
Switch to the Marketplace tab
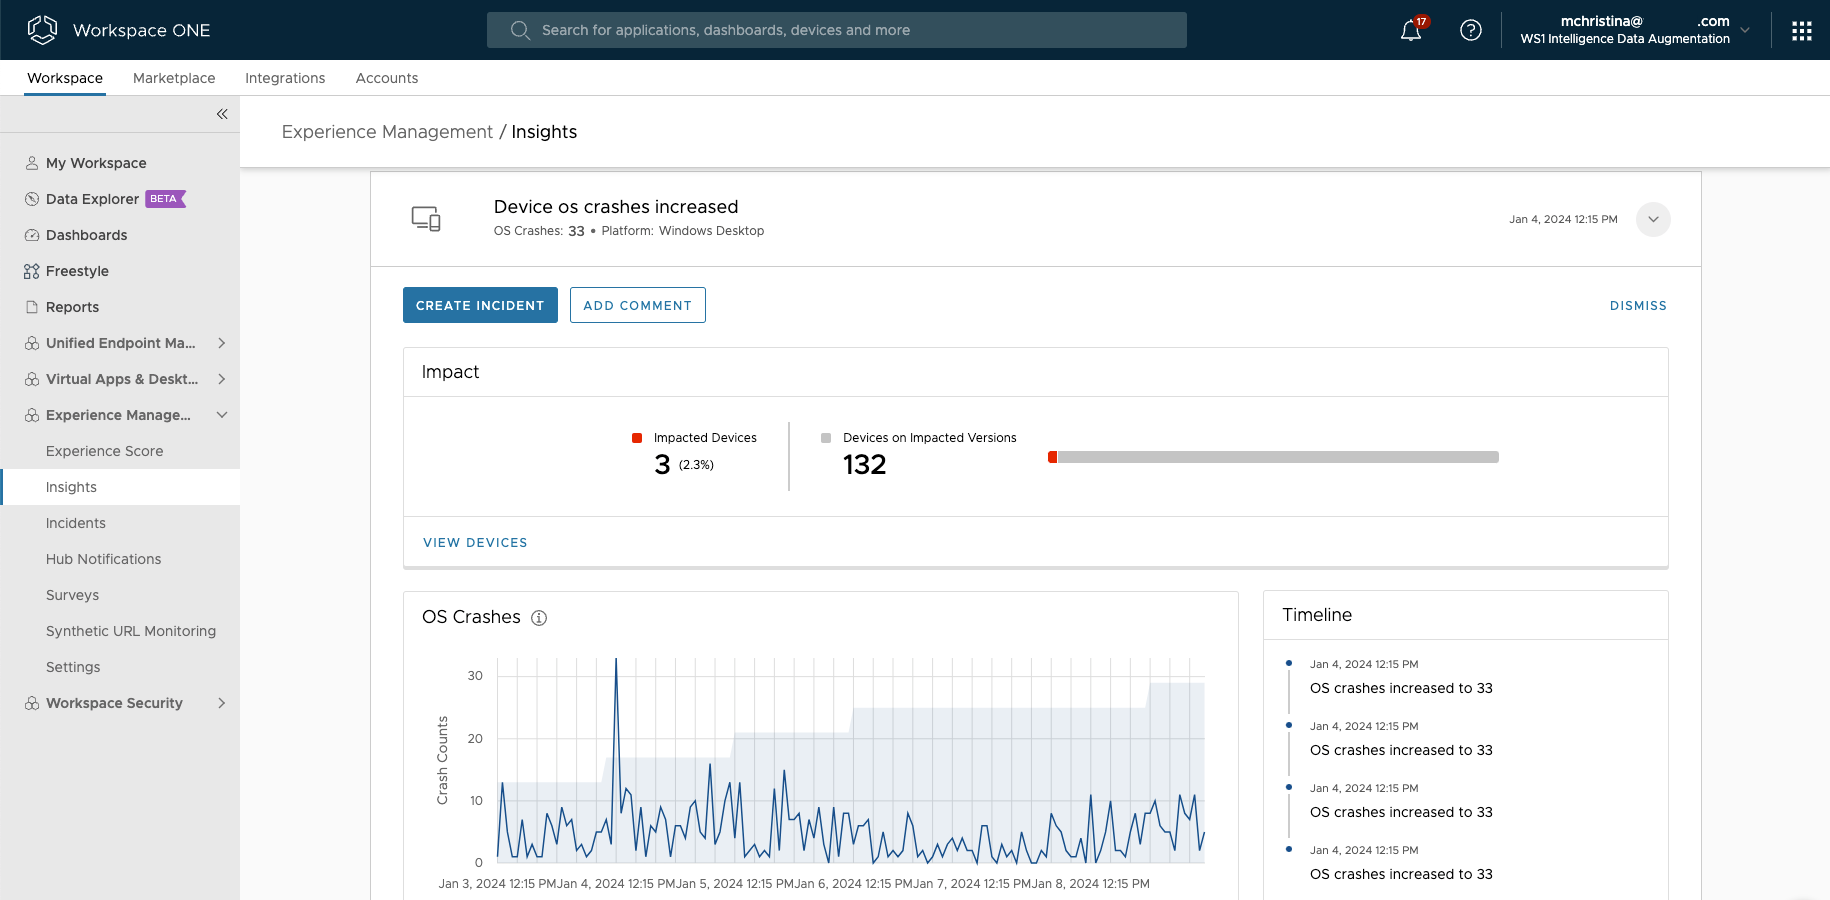coord(174,78)
